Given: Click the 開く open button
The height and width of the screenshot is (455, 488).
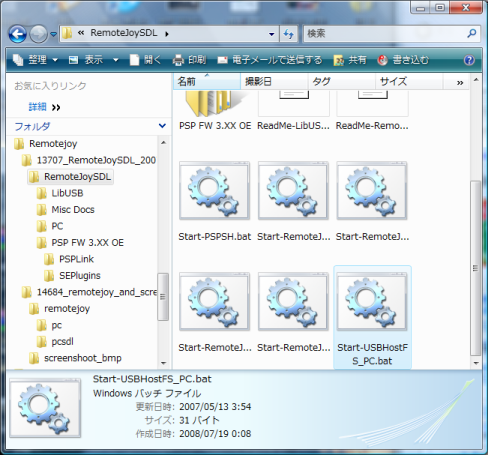Looking at the screenshot, I should pos(146,60).
